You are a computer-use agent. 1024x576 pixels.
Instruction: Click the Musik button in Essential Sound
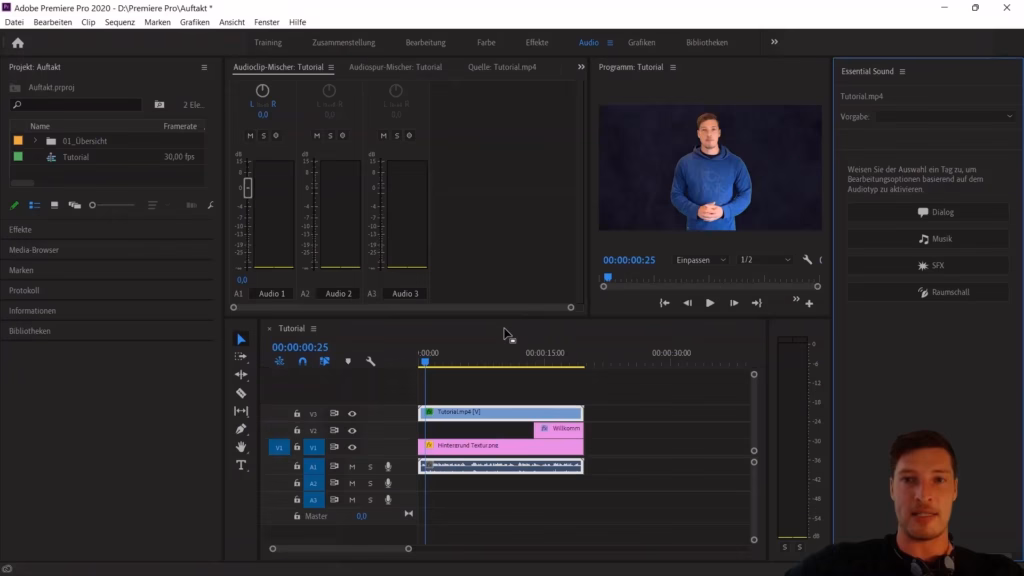pos(927,238)
